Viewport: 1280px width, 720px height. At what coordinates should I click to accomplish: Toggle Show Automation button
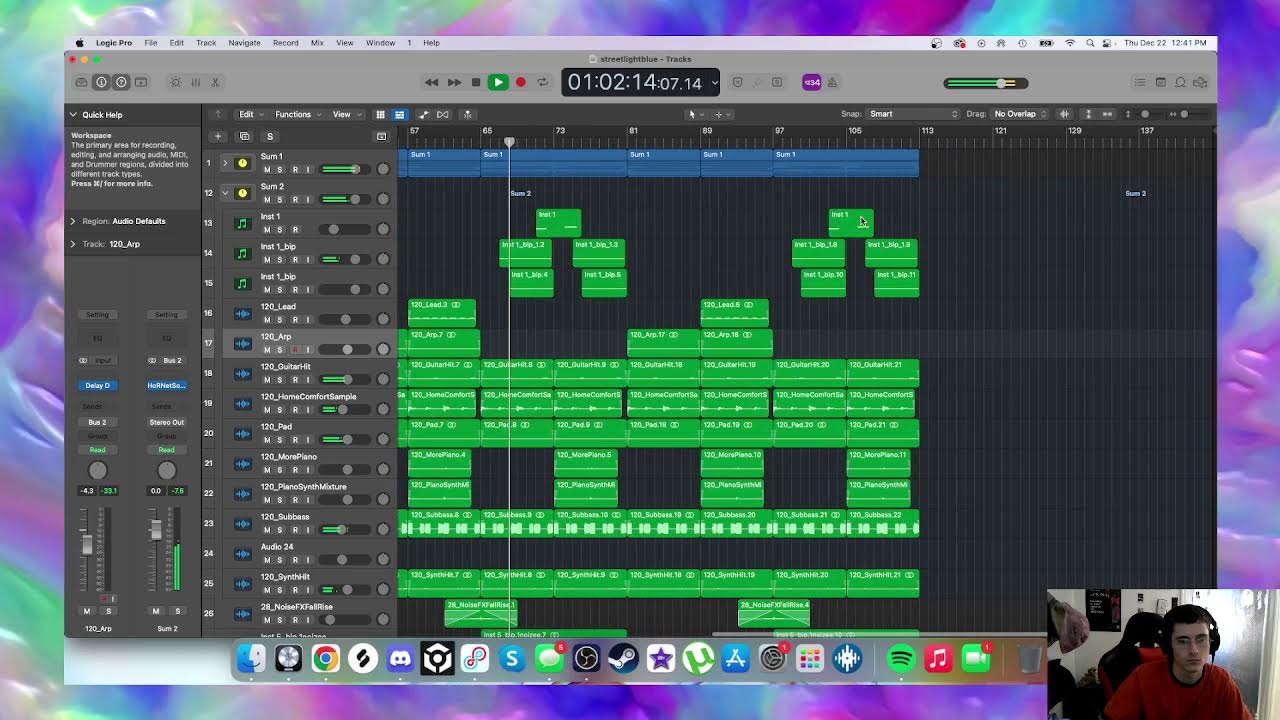pyautogui.click(x=424, y=114)
